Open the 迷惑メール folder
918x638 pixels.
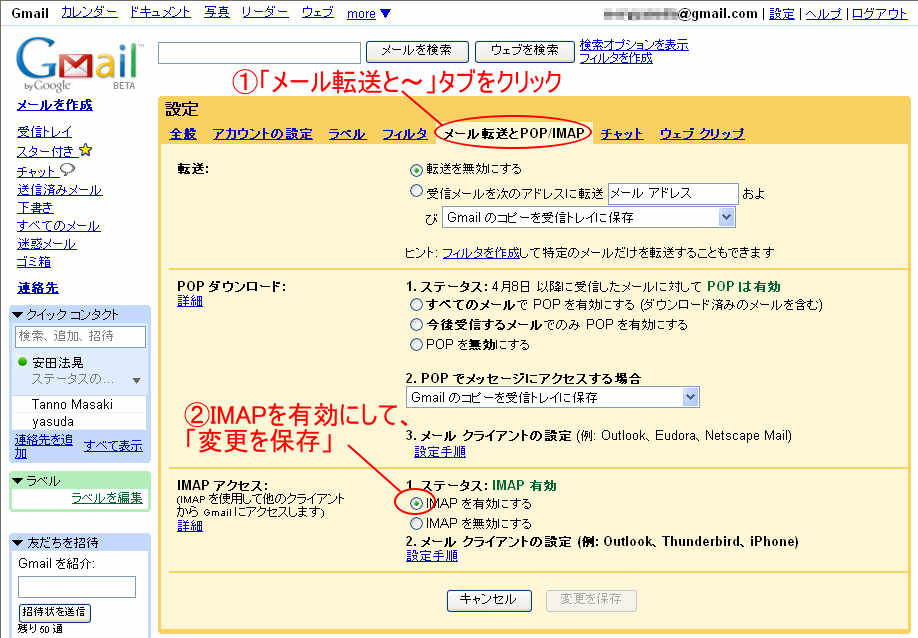[x=47, y=244]
